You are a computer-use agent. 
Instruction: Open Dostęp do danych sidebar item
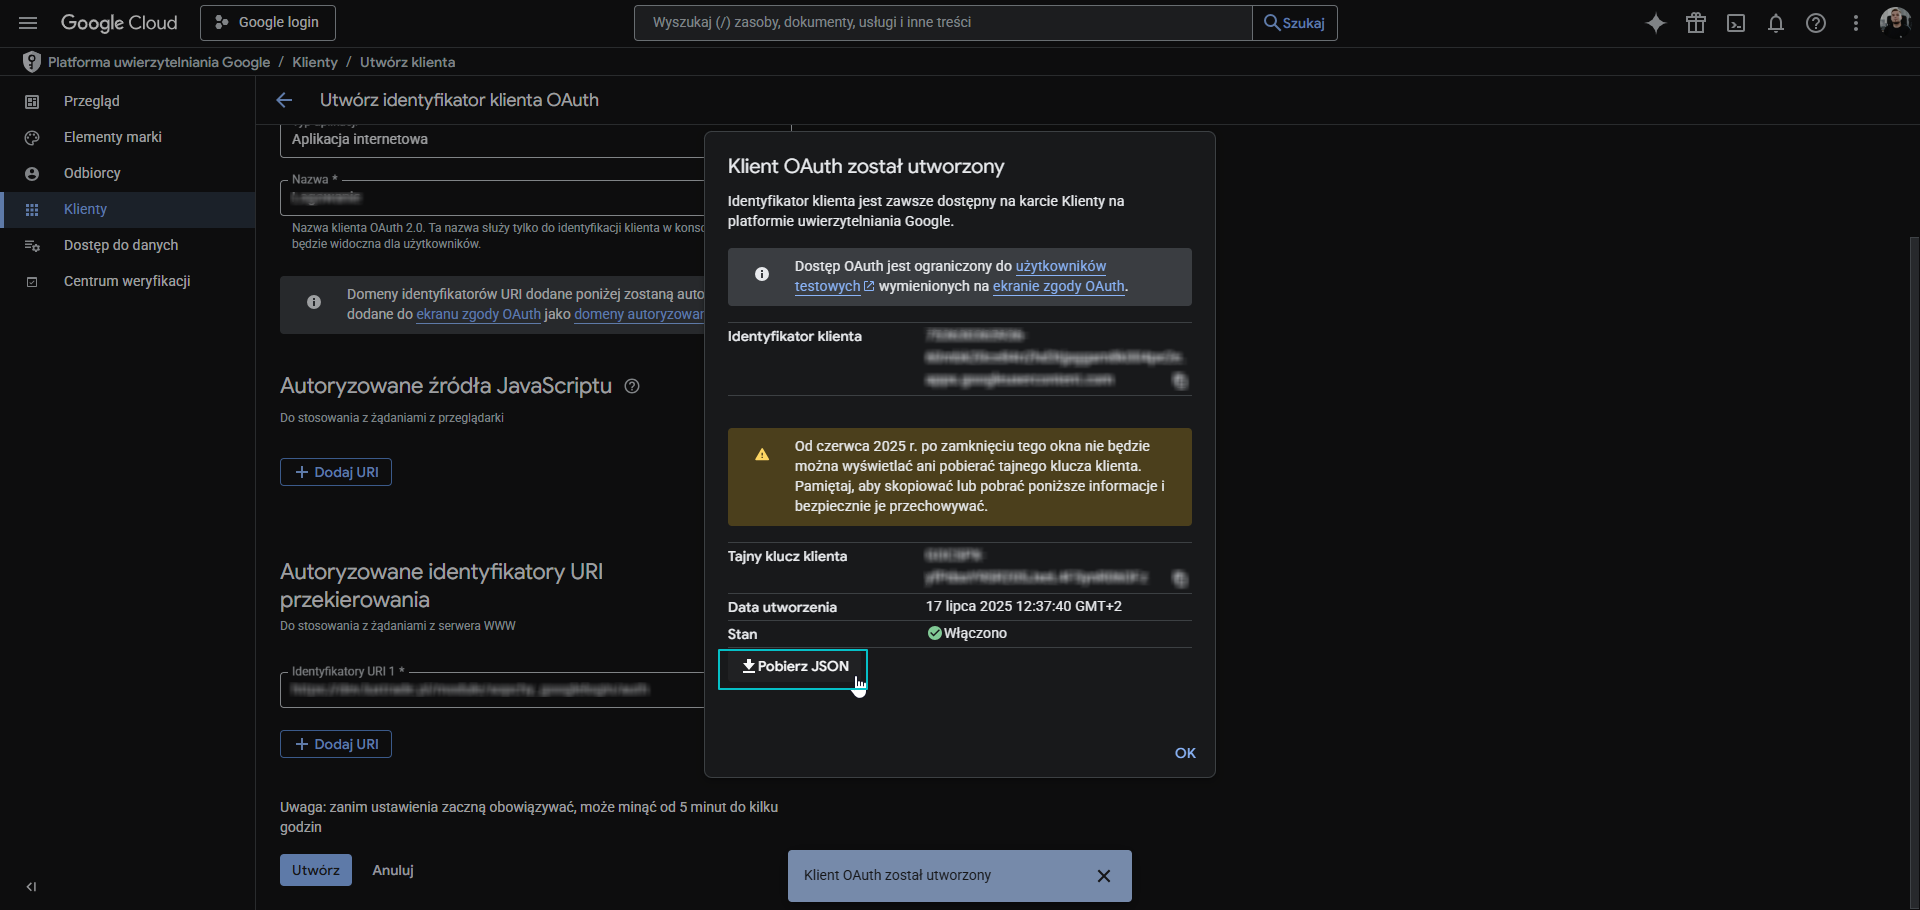pyautogui.click(x=121, y=245)
